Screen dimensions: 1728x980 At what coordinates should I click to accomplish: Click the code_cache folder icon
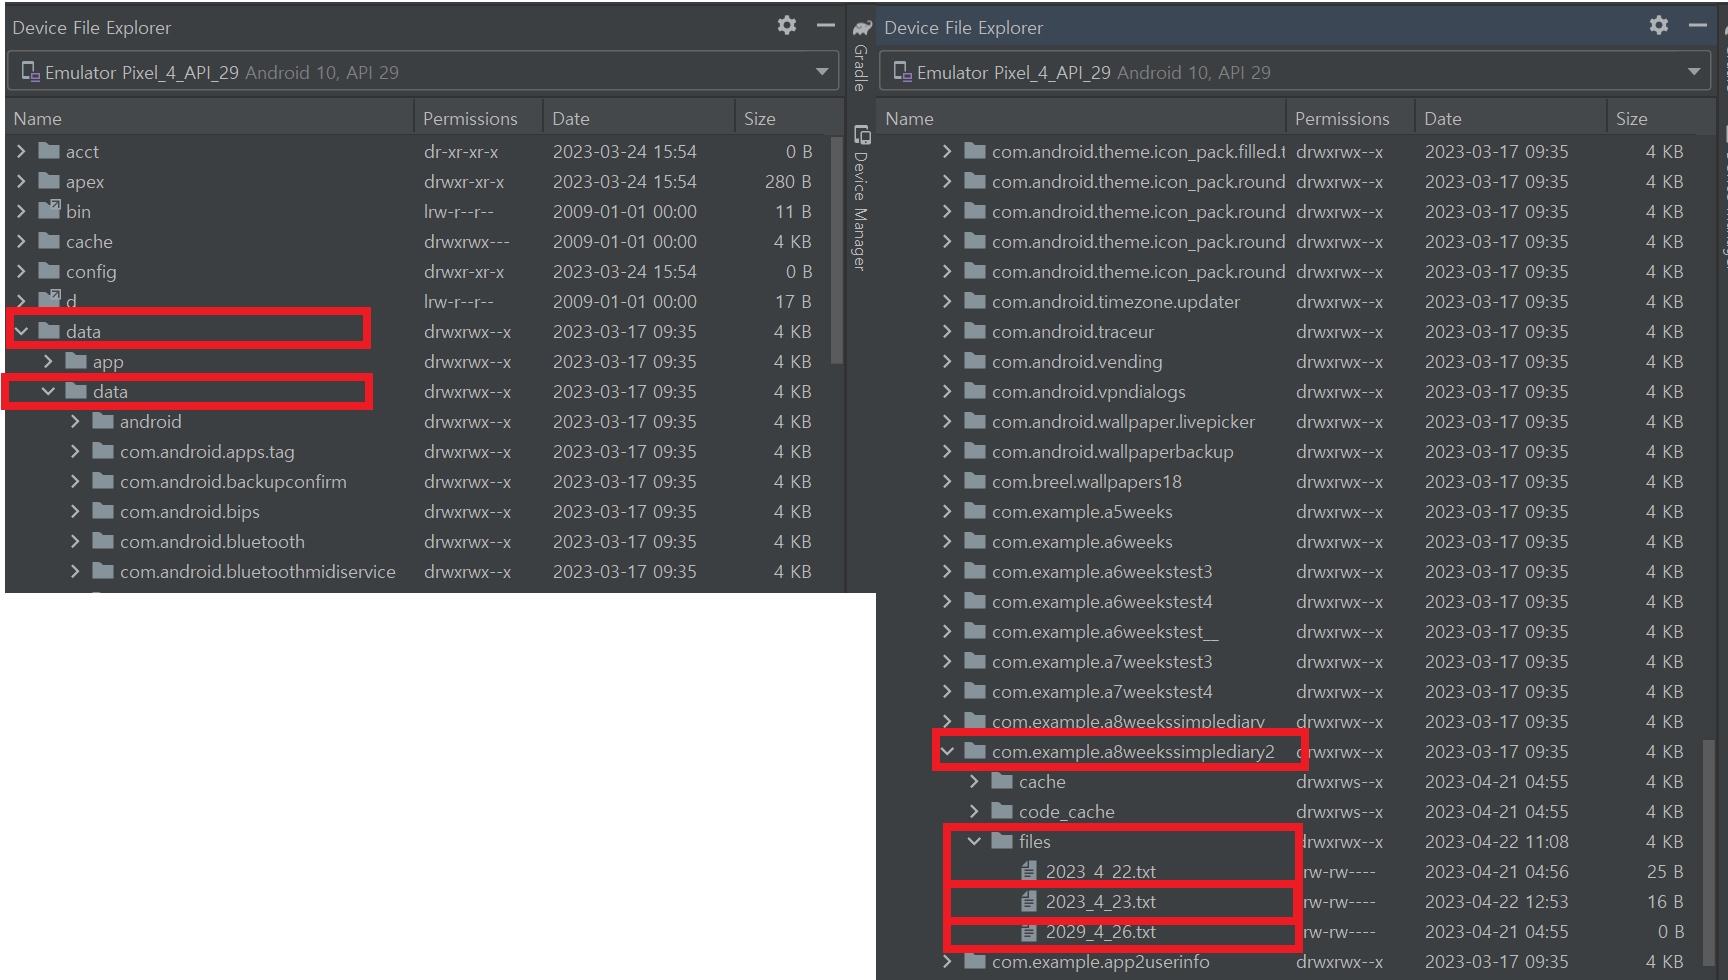[1002, 811]
